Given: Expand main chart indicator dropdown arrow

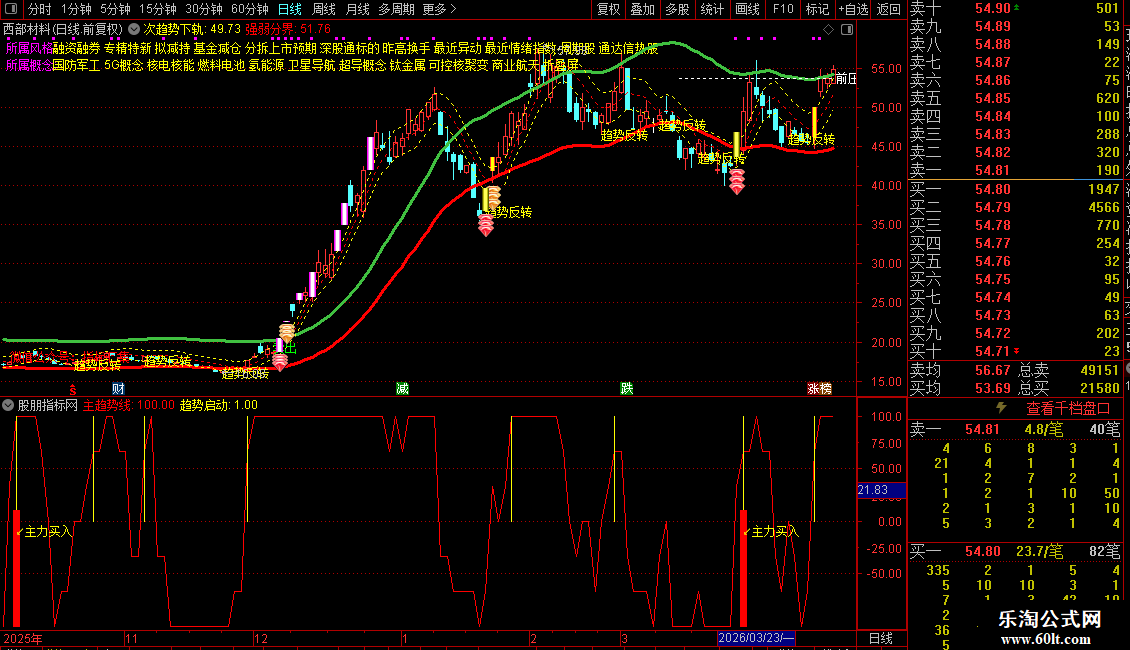Looking at the screenshot, I should (134, 30).
